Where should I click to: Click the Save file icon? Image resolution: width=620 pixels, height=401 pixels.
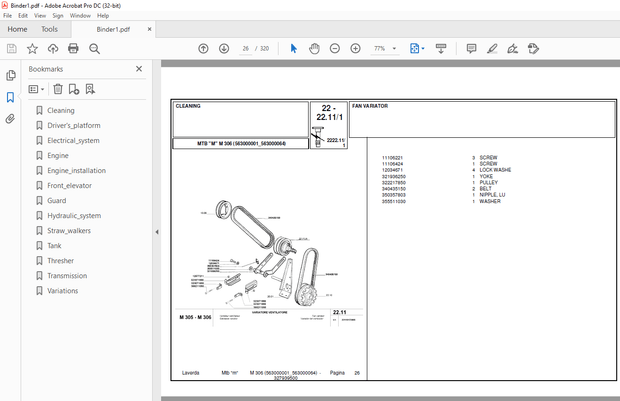pos(12,49)
